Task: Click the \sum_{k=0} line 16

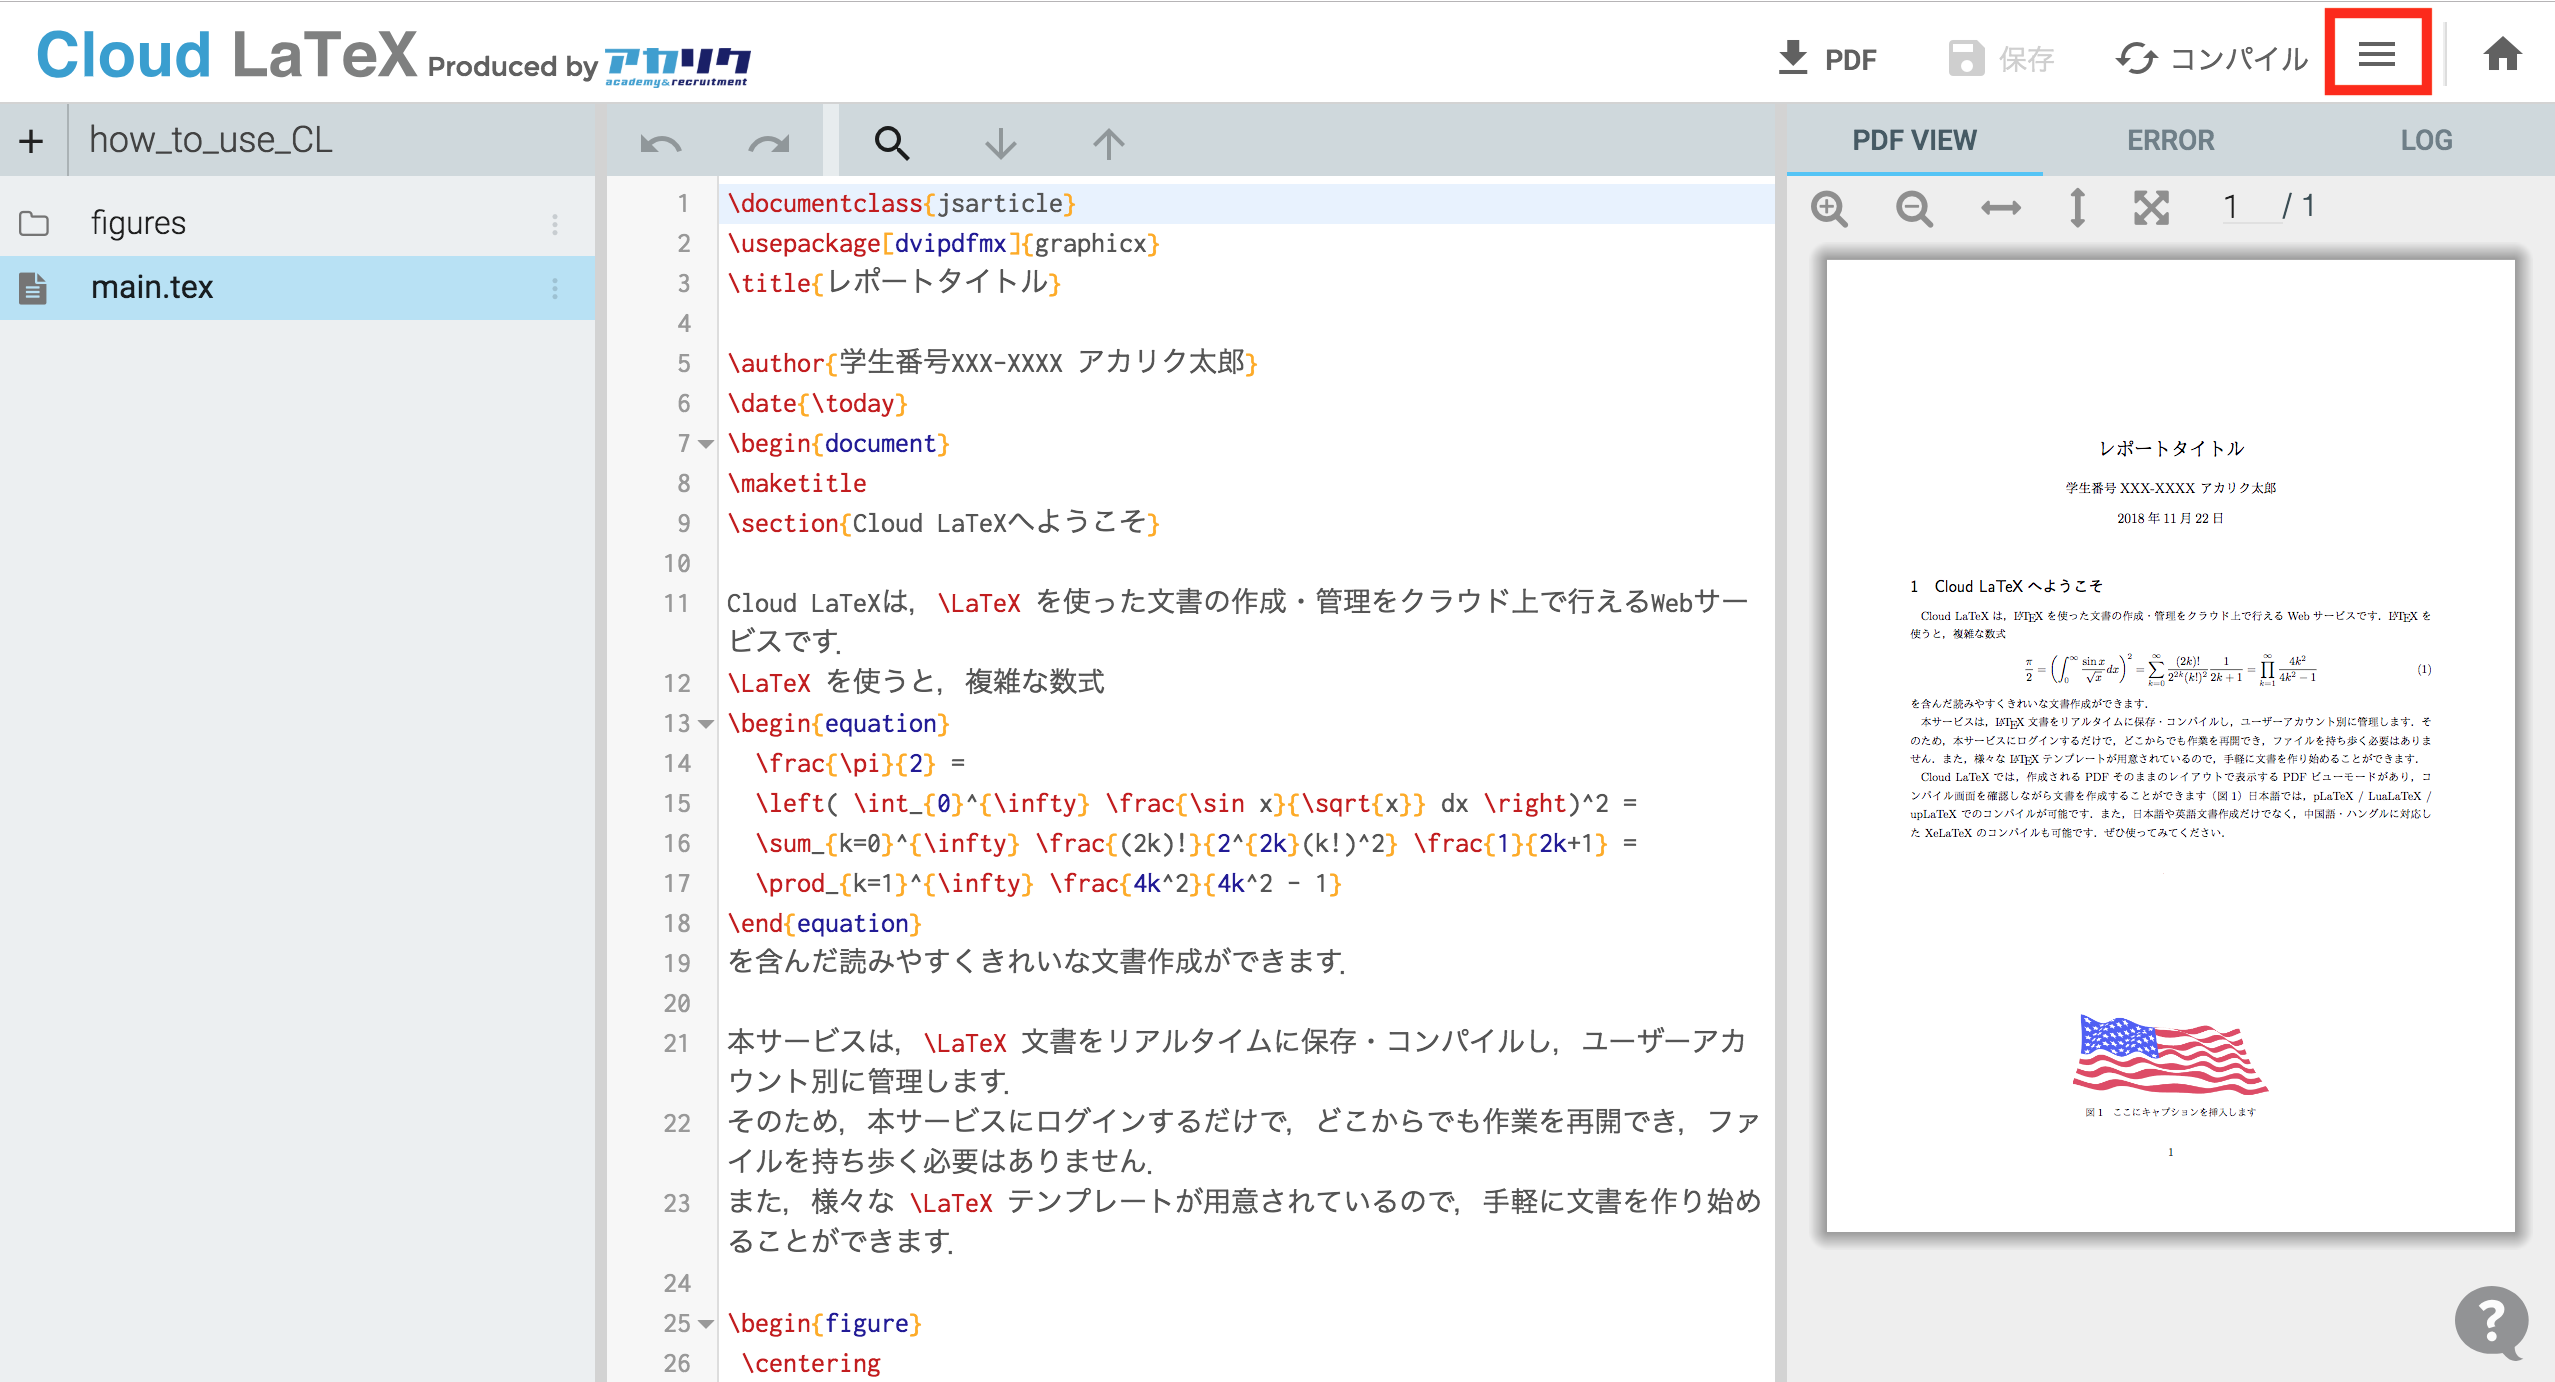Action: [x=1196, y=844]
